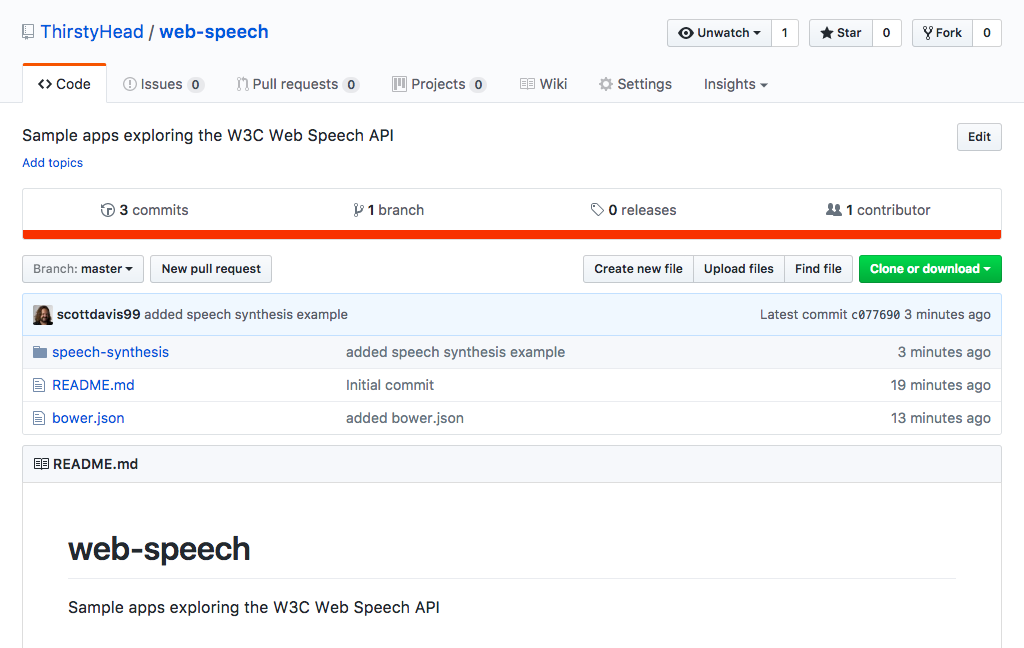Click the repository description under the tabs
The image size is (1024, 648).
(x=208, y=135)
